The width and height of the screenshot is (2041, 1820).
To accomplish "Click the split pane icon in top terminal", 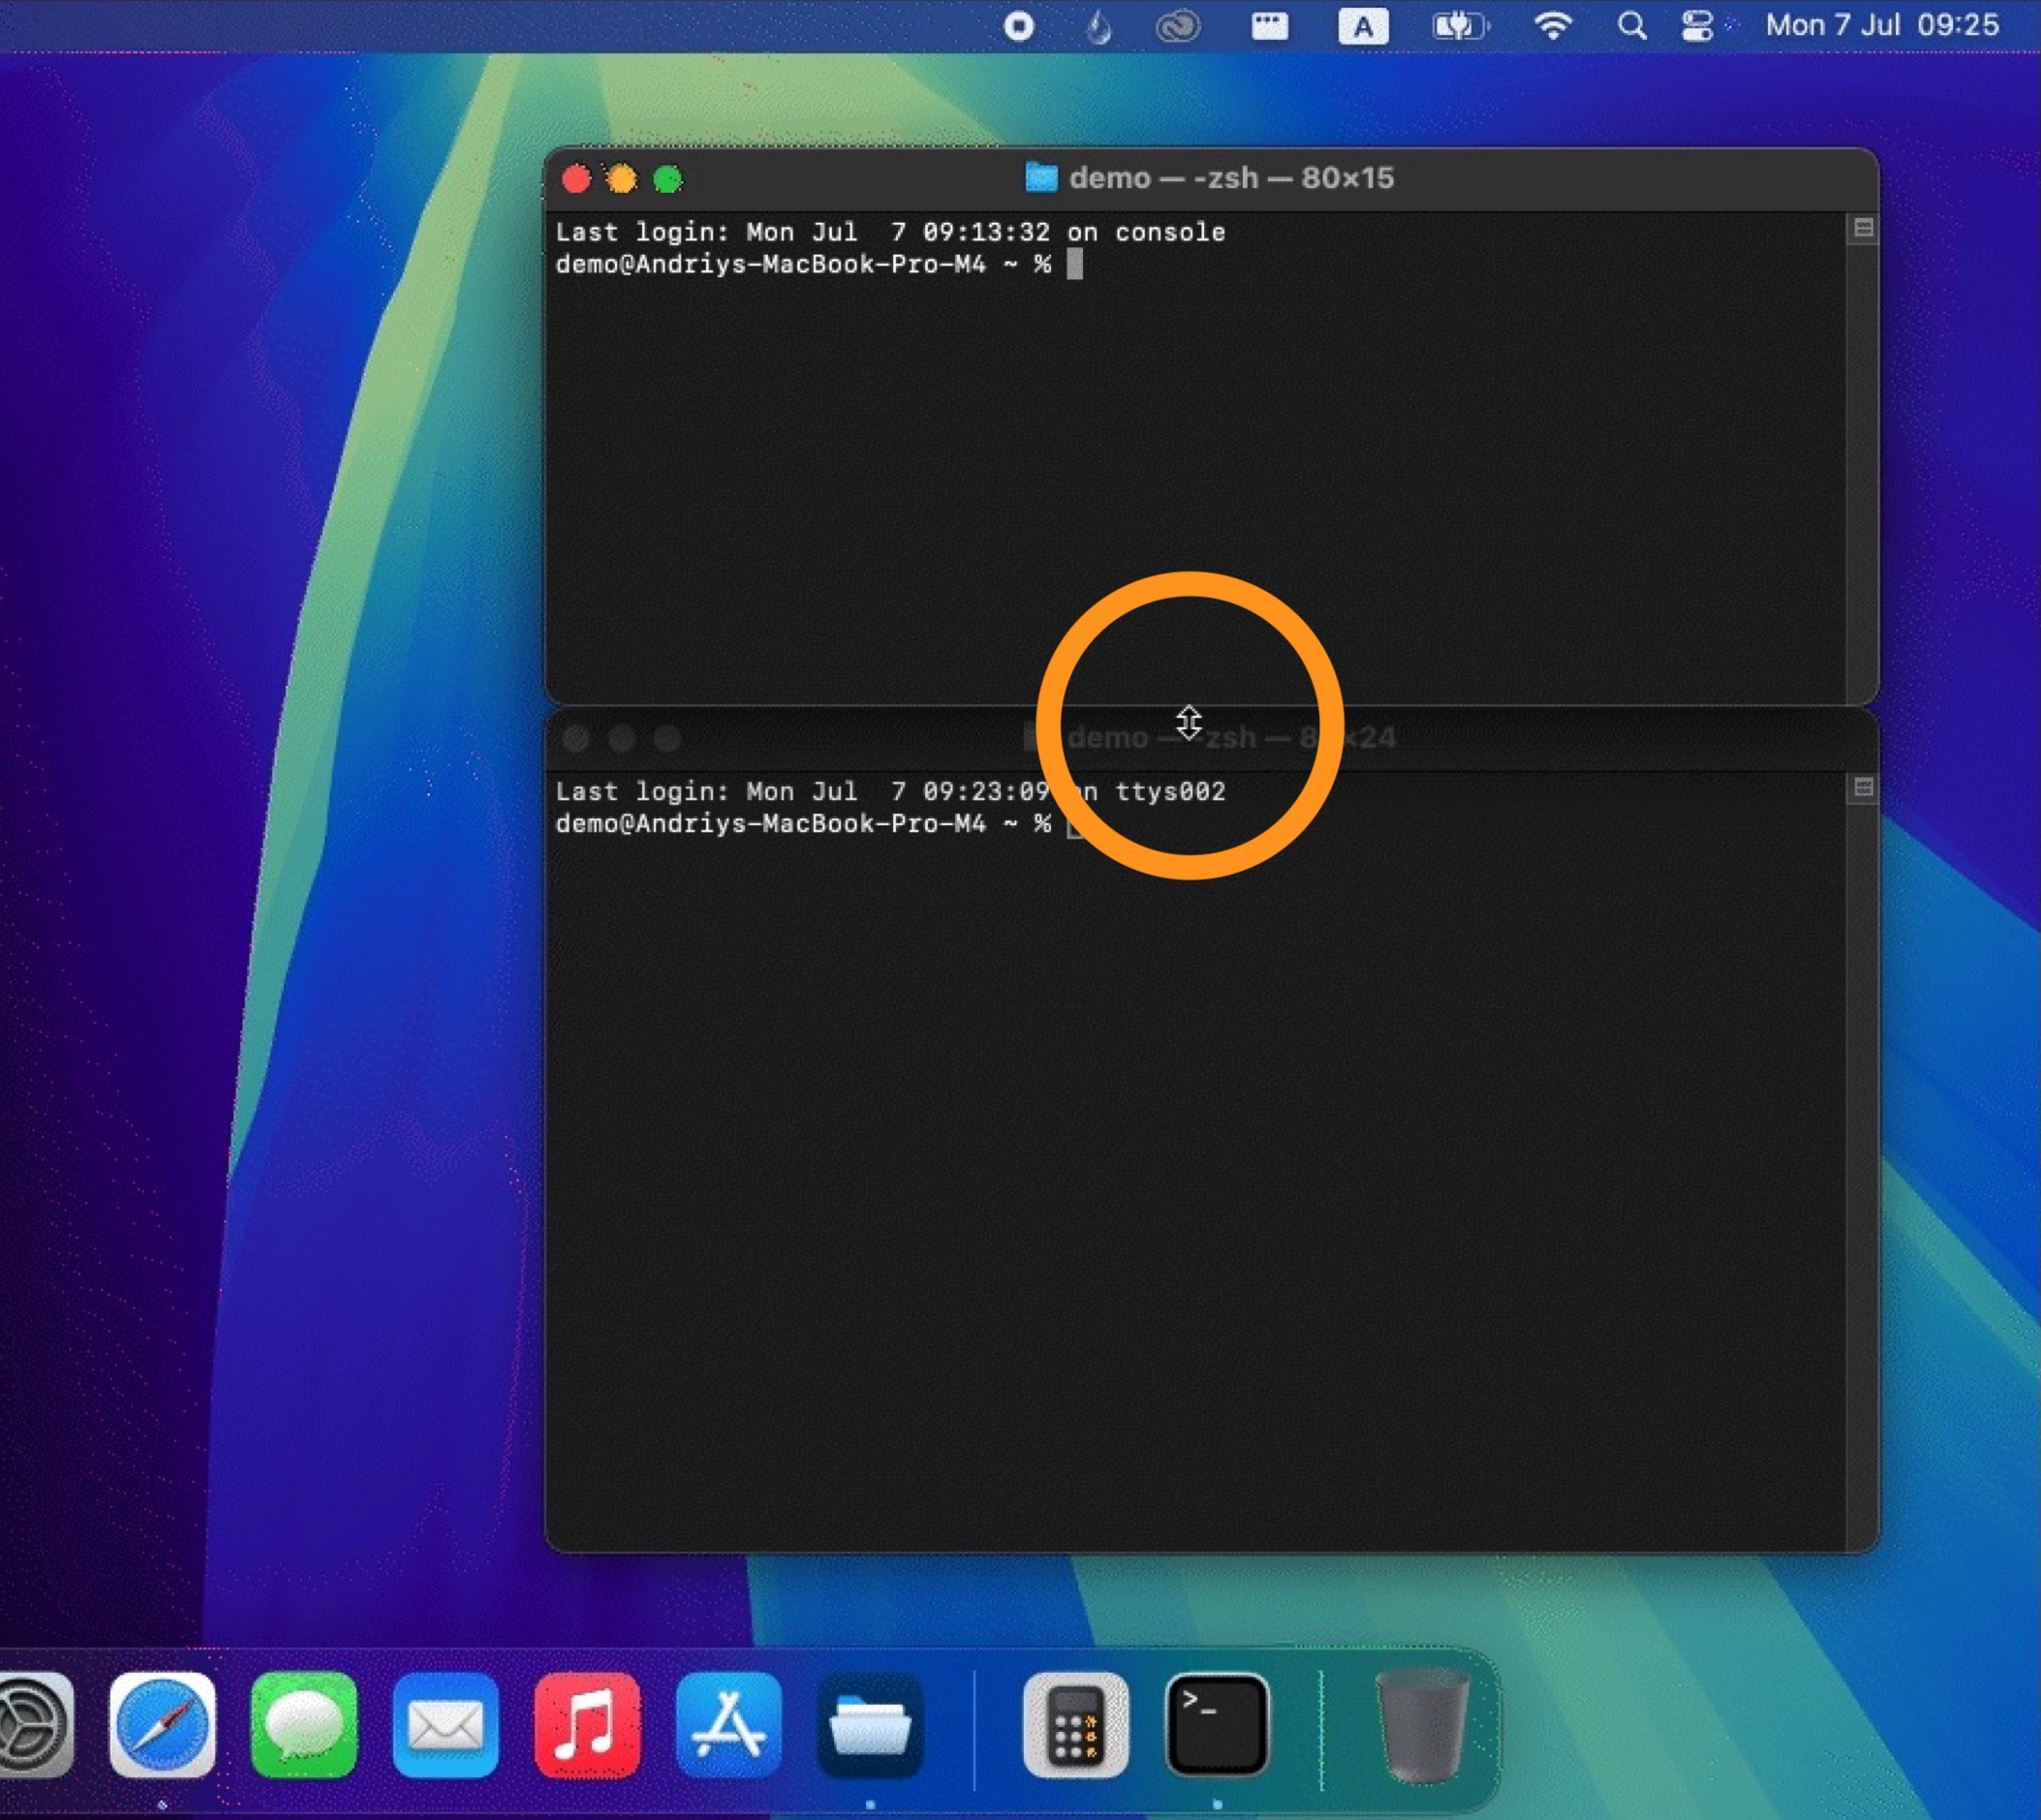I will [1862, 228].
